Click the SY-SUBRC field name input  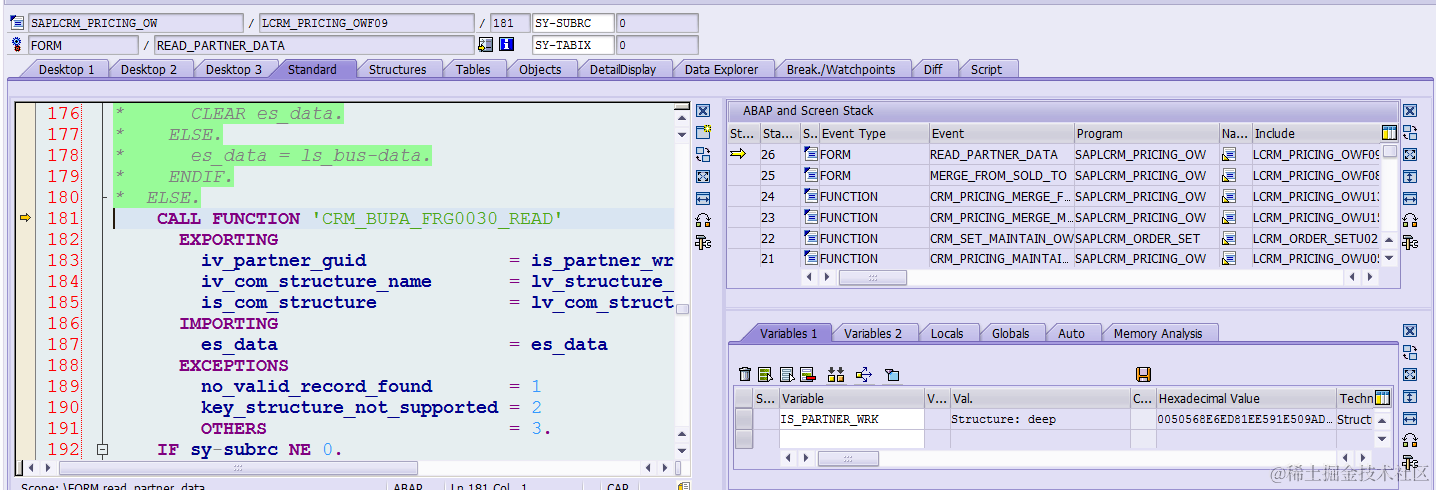point(573,23)
